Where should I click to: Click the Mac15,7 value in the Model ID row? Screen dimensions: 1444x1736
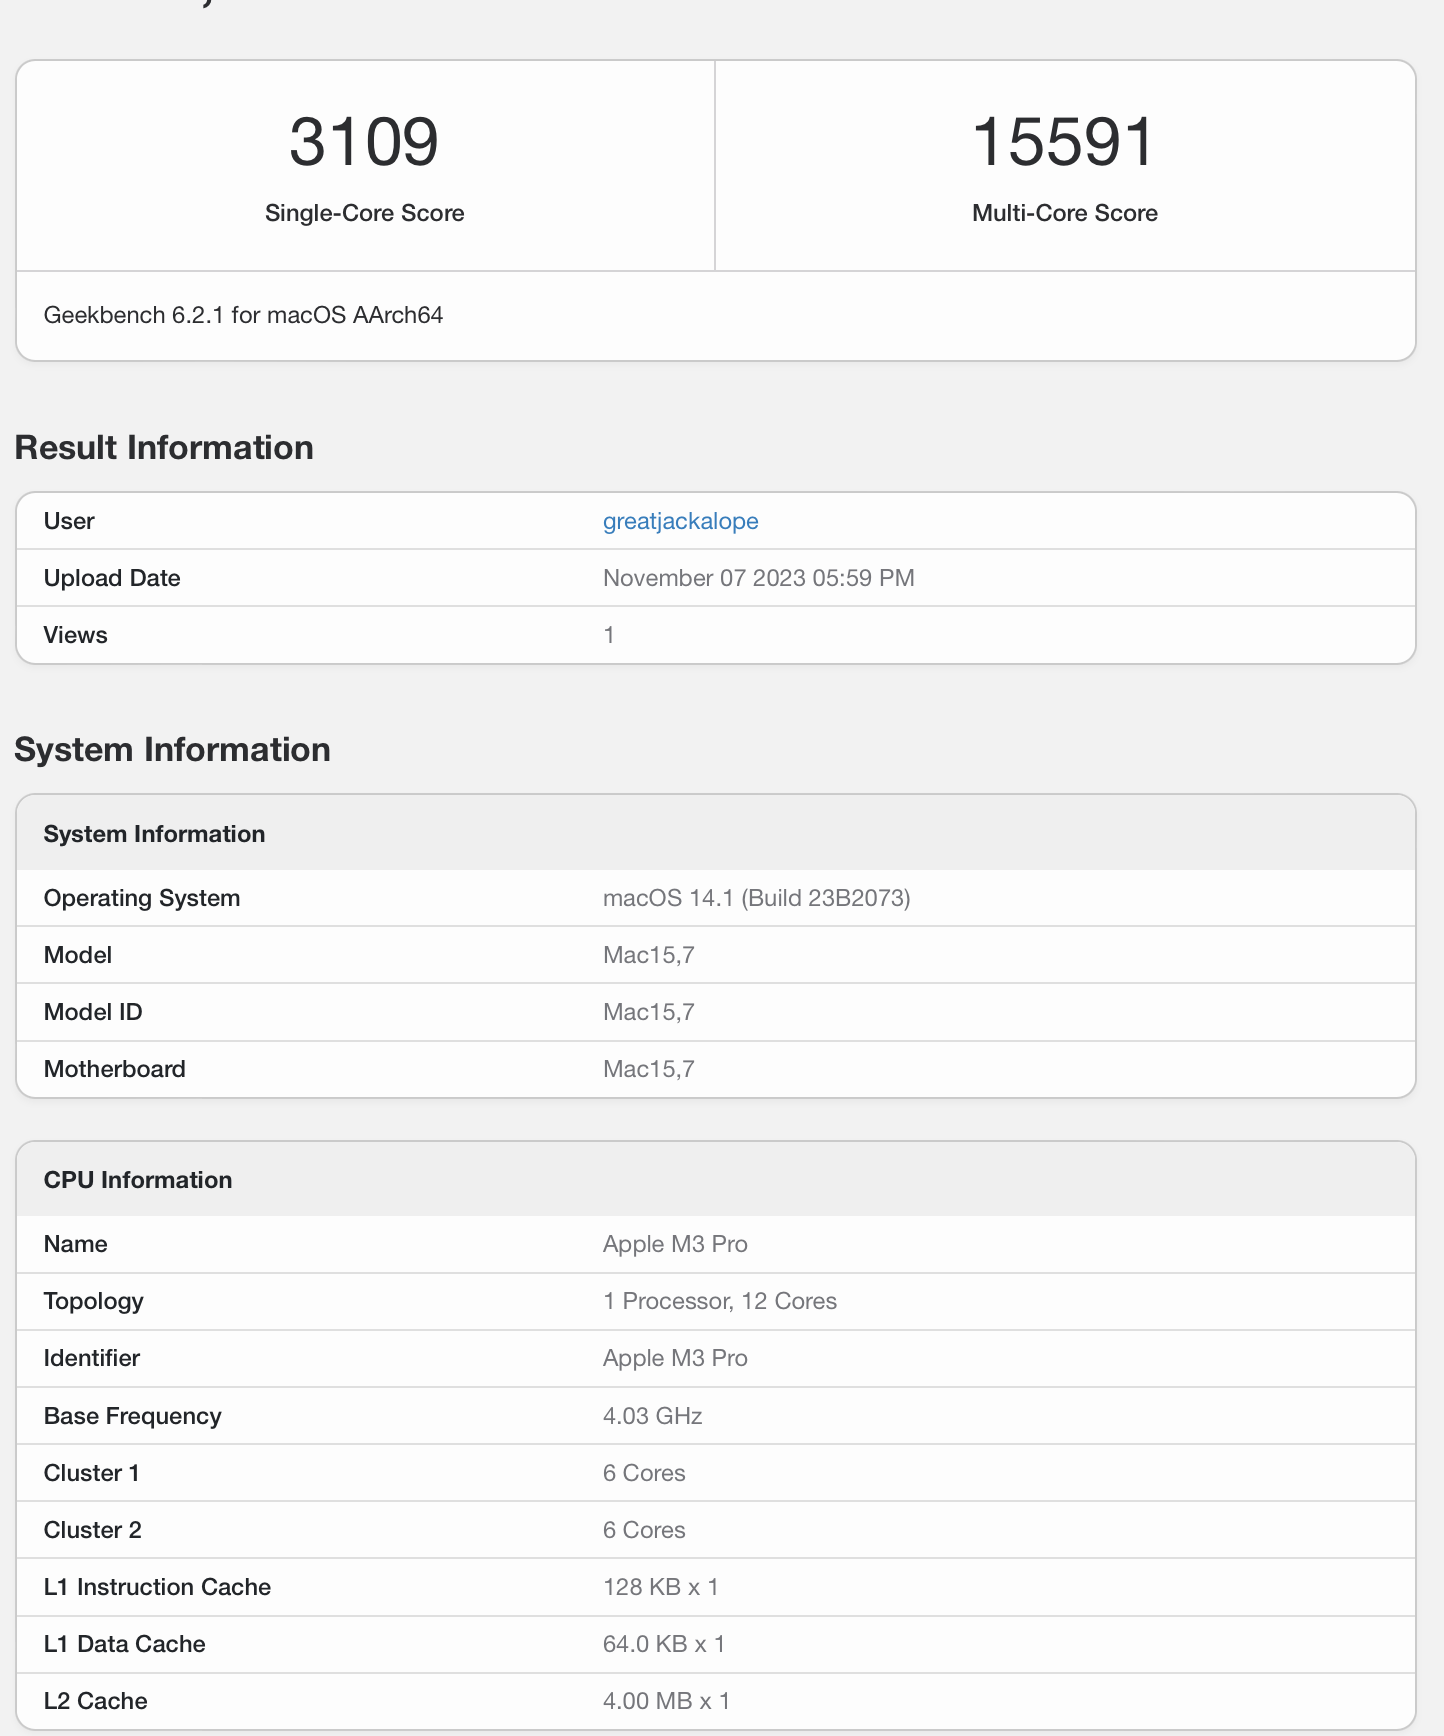[648, 1012]
